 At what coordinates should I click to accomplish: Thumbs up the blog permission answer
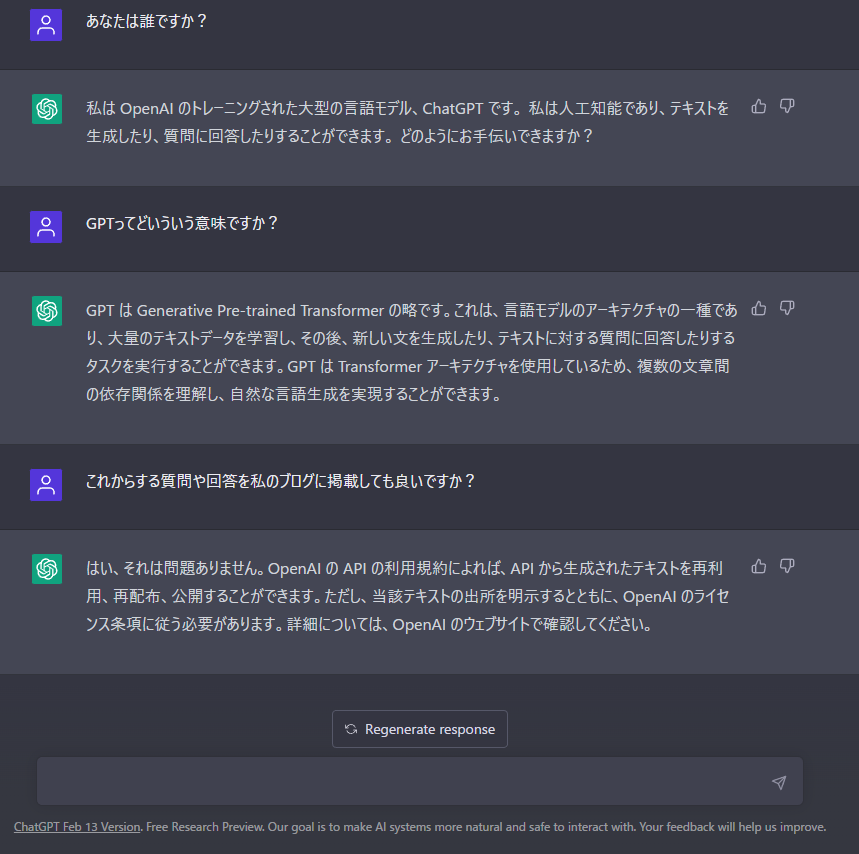click(x=759, y=566)
